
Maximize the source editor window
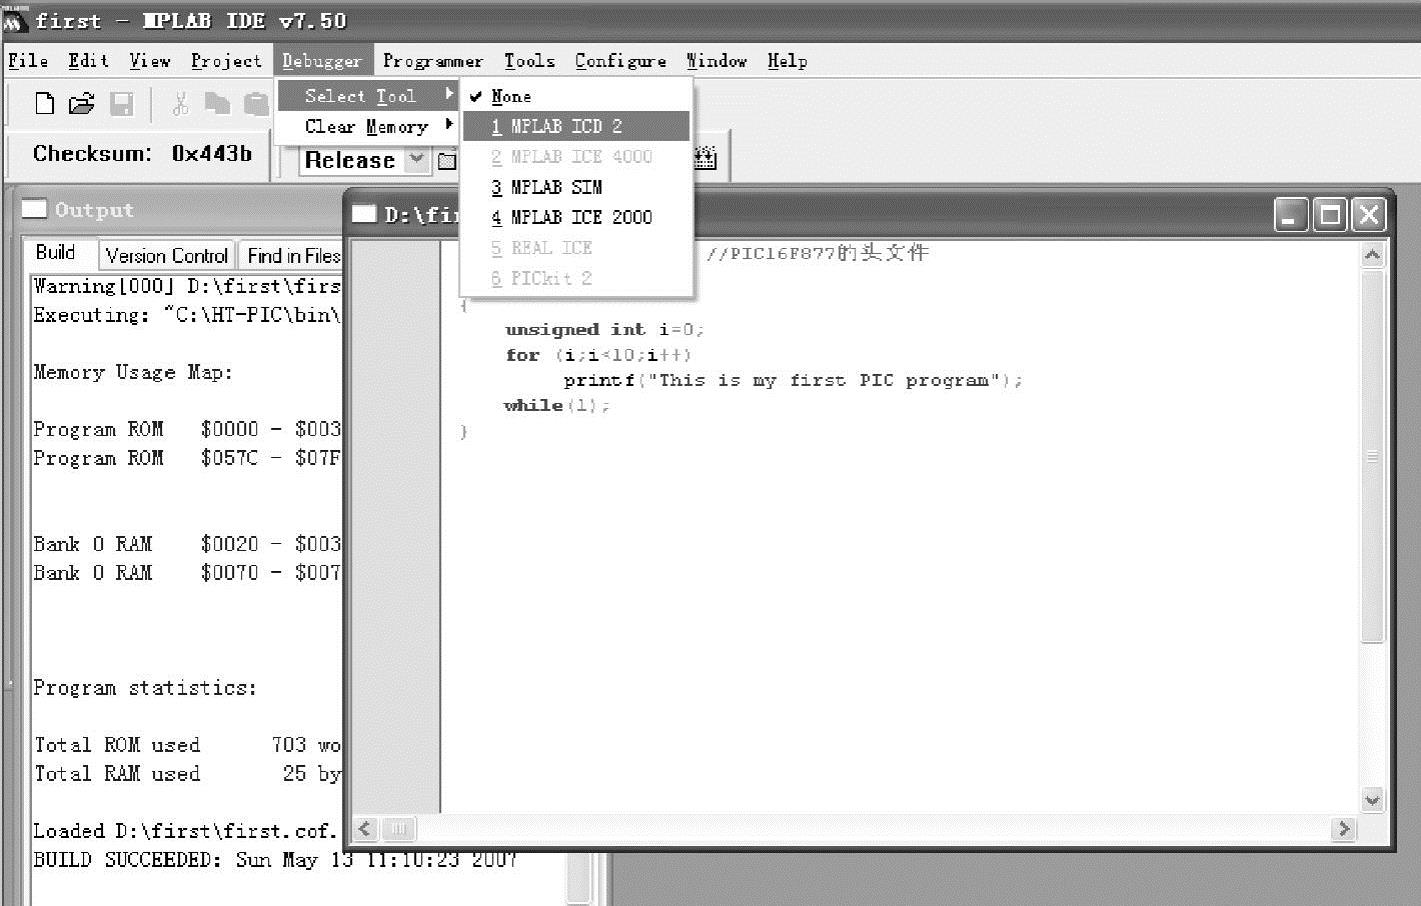[1330, 215]
